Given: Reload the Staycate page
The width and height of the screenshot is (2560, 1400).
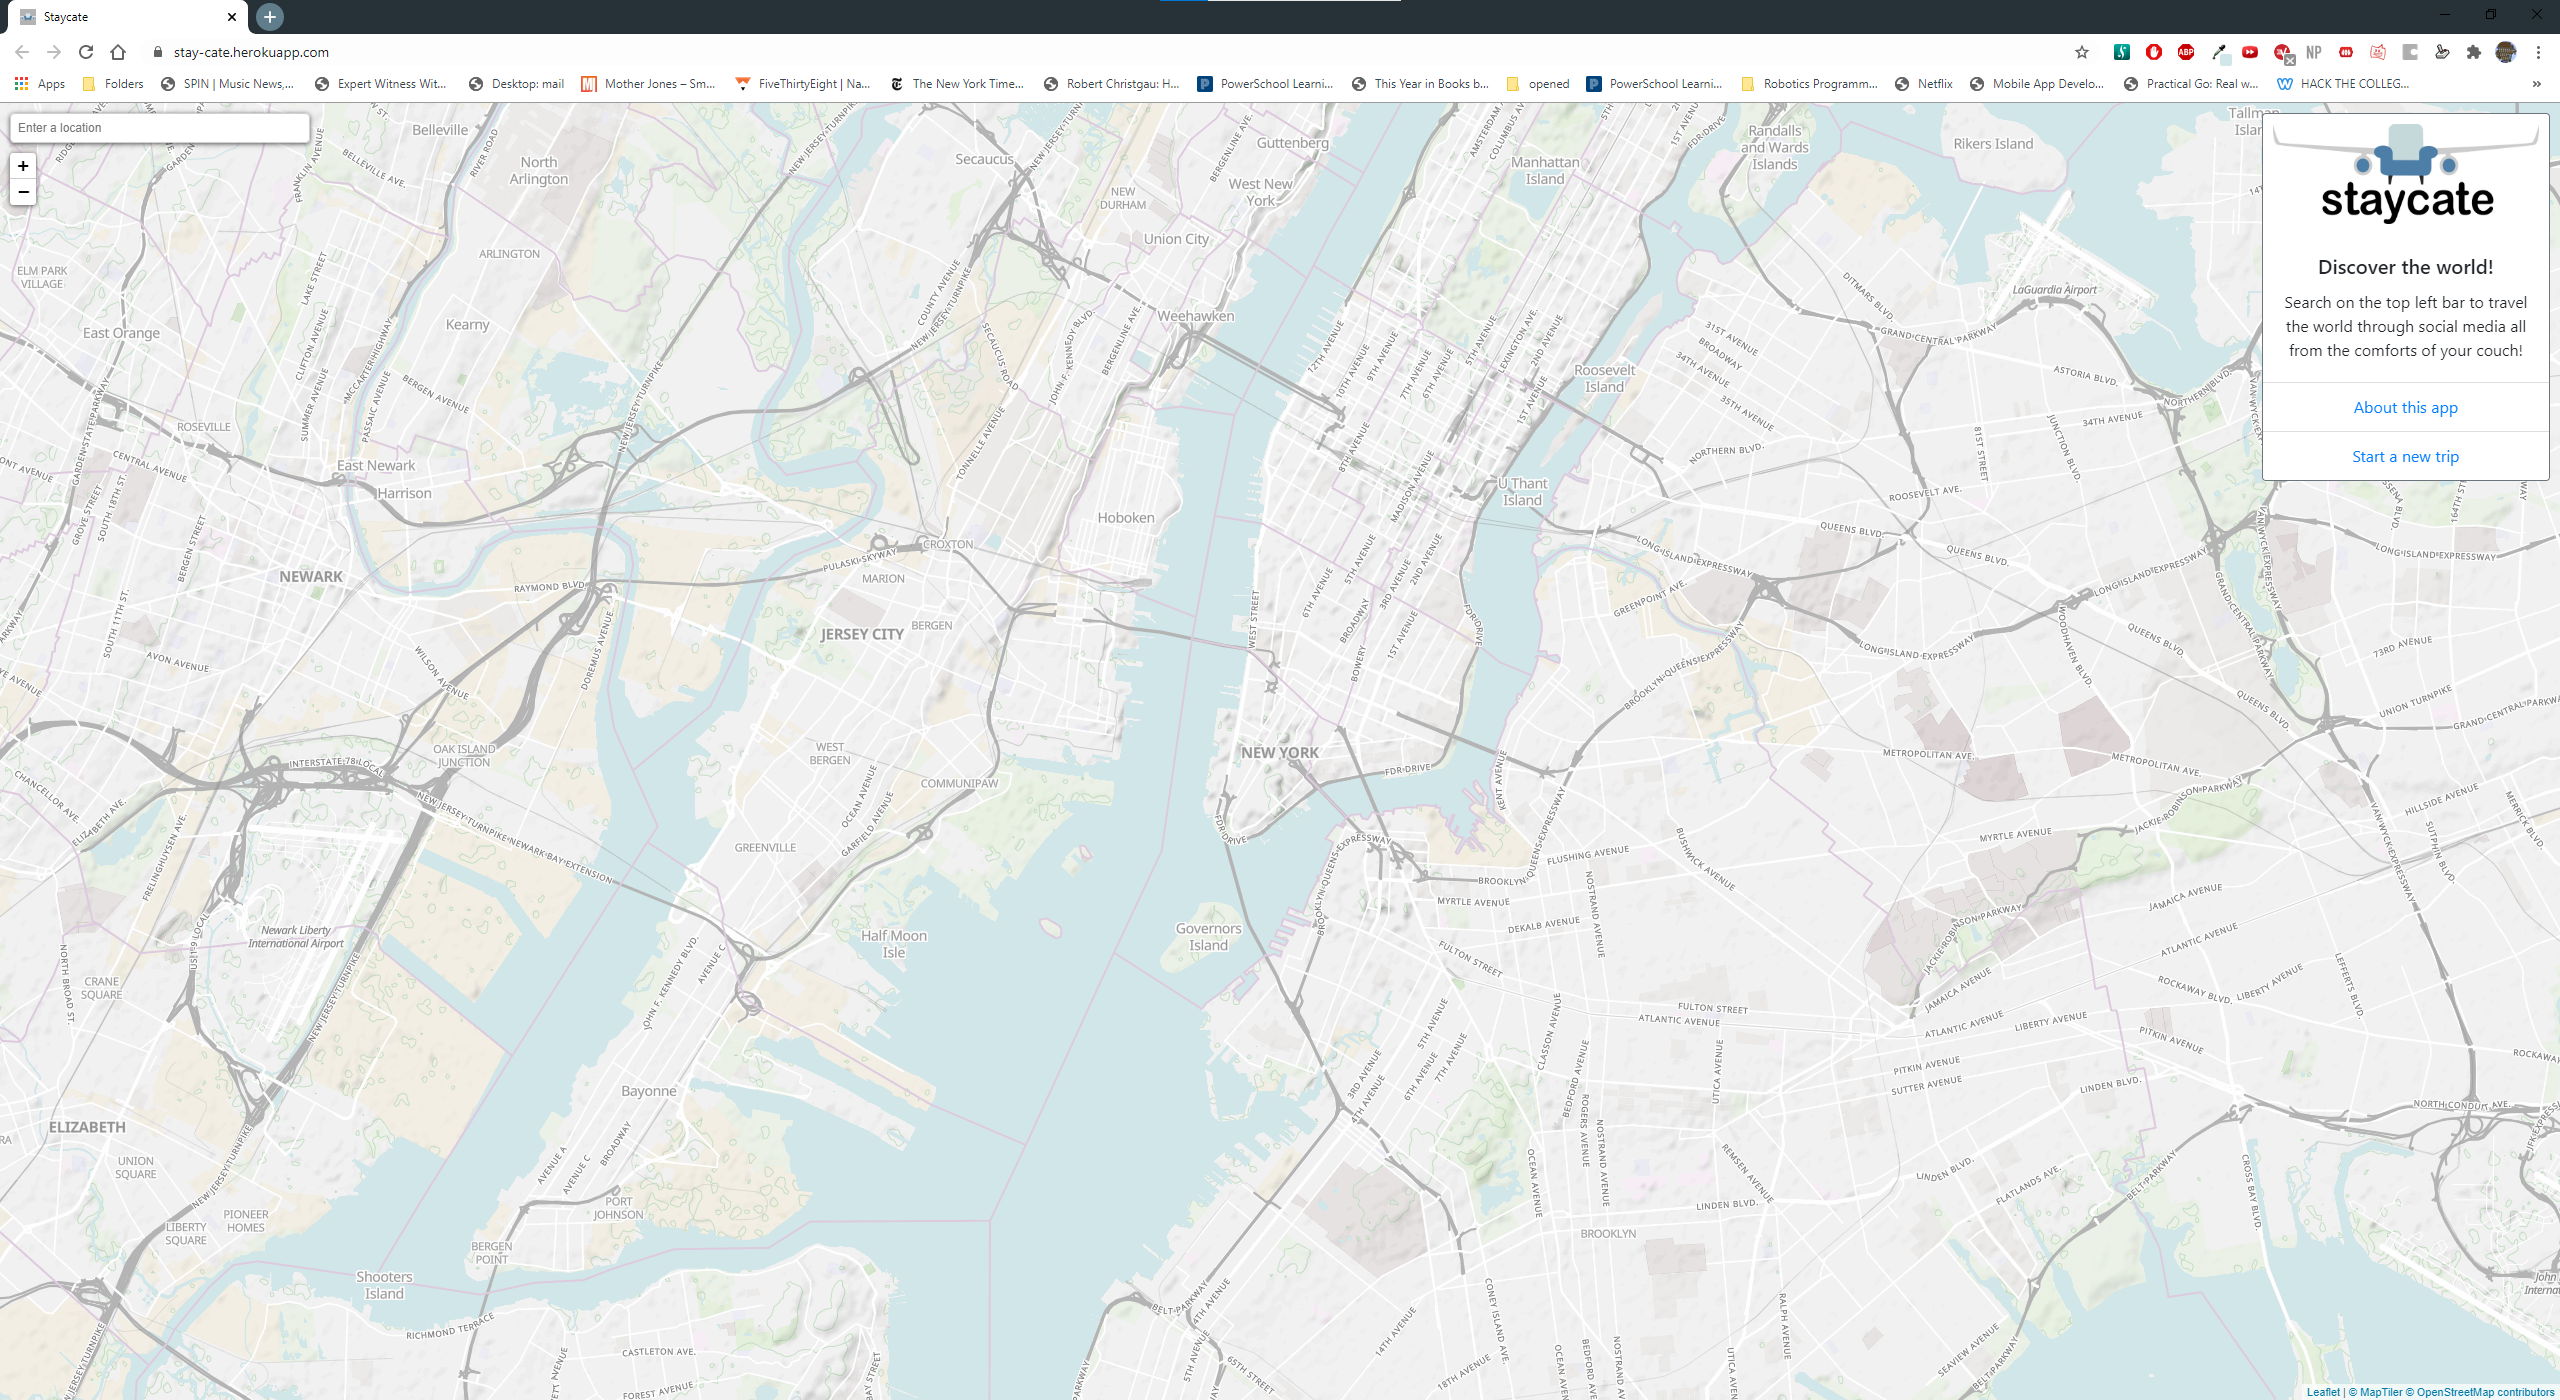Looking at the screenshot, I should pos(86,52).
